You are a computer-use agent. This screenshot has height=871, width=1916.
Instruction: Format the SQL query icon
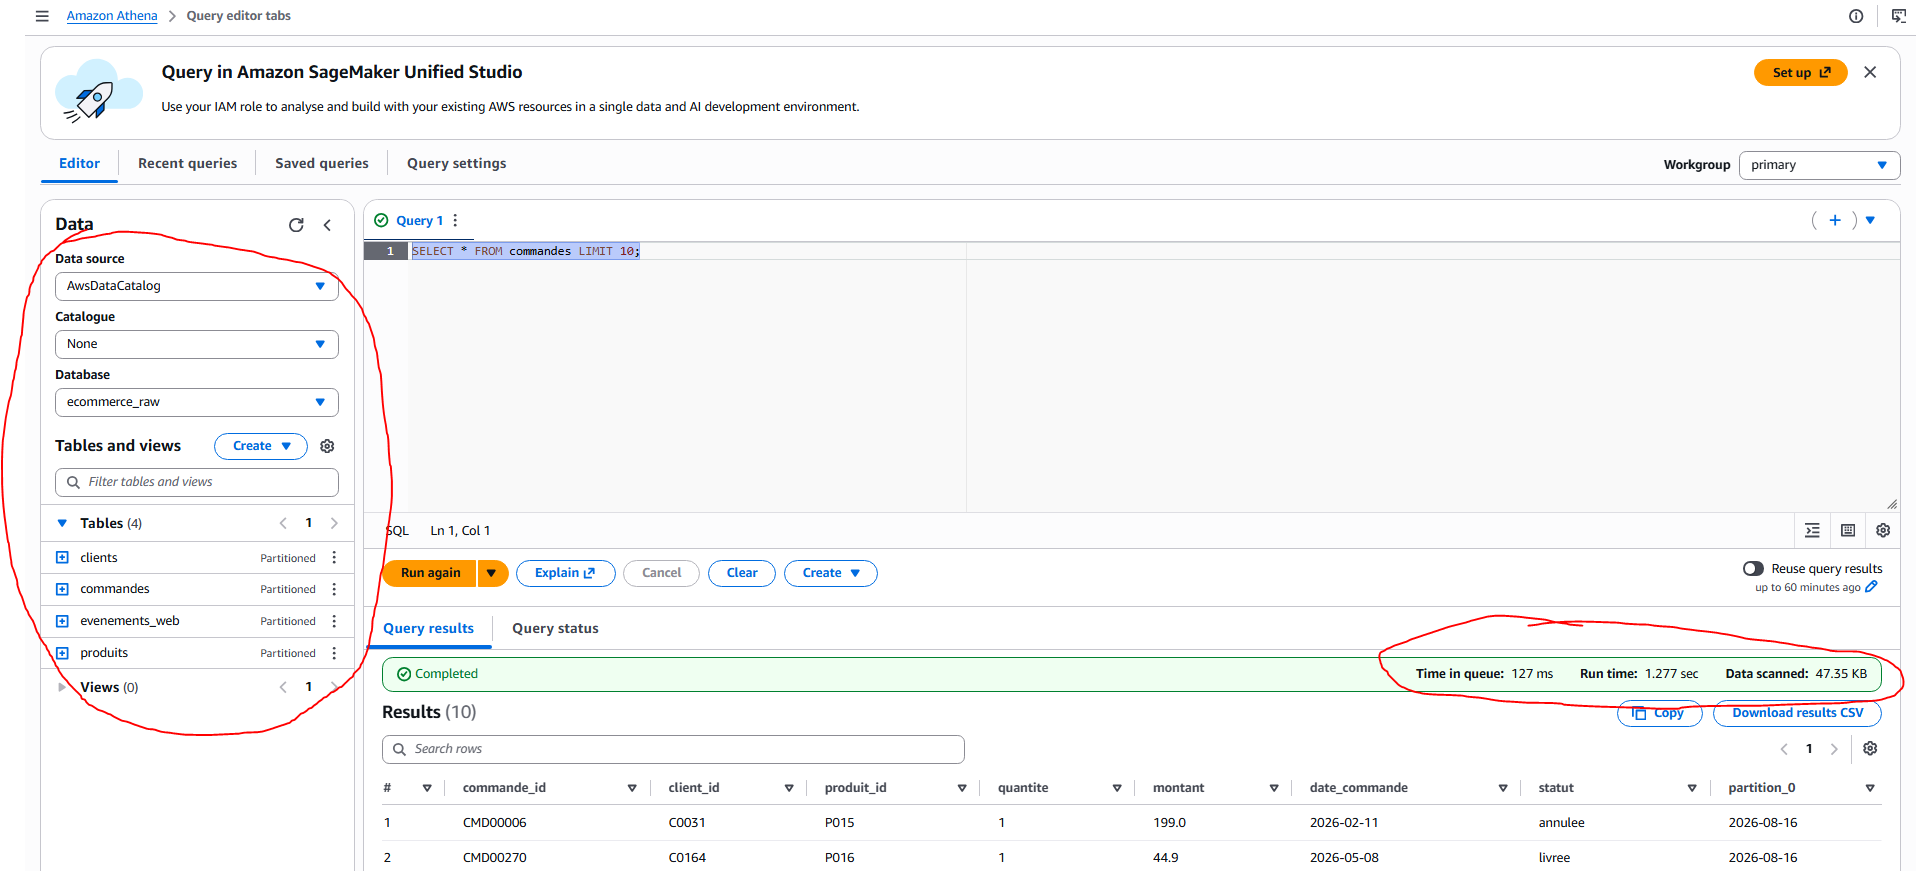click(1812, 531)
